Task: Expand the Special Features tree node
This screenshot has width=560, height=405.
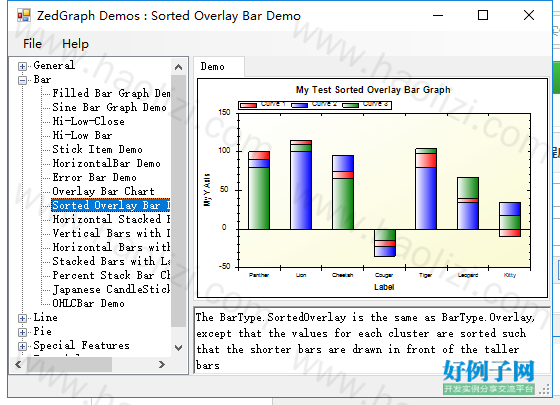Action: [22, 346]
